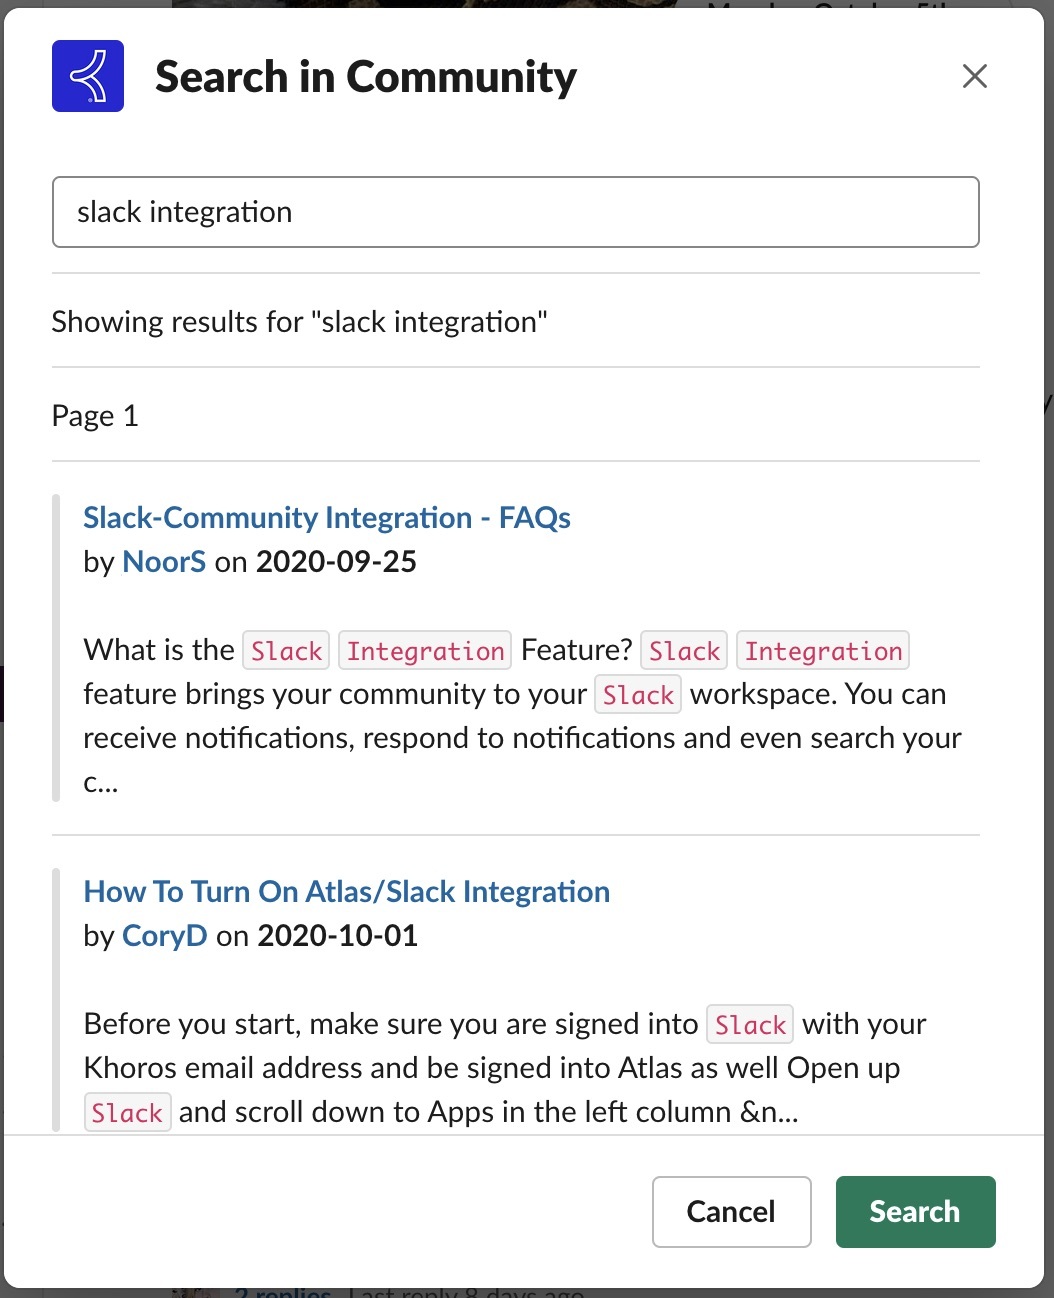Click the date 2020-10-01 of CoryD's post

pyautogui.click(x=338, y=936)
